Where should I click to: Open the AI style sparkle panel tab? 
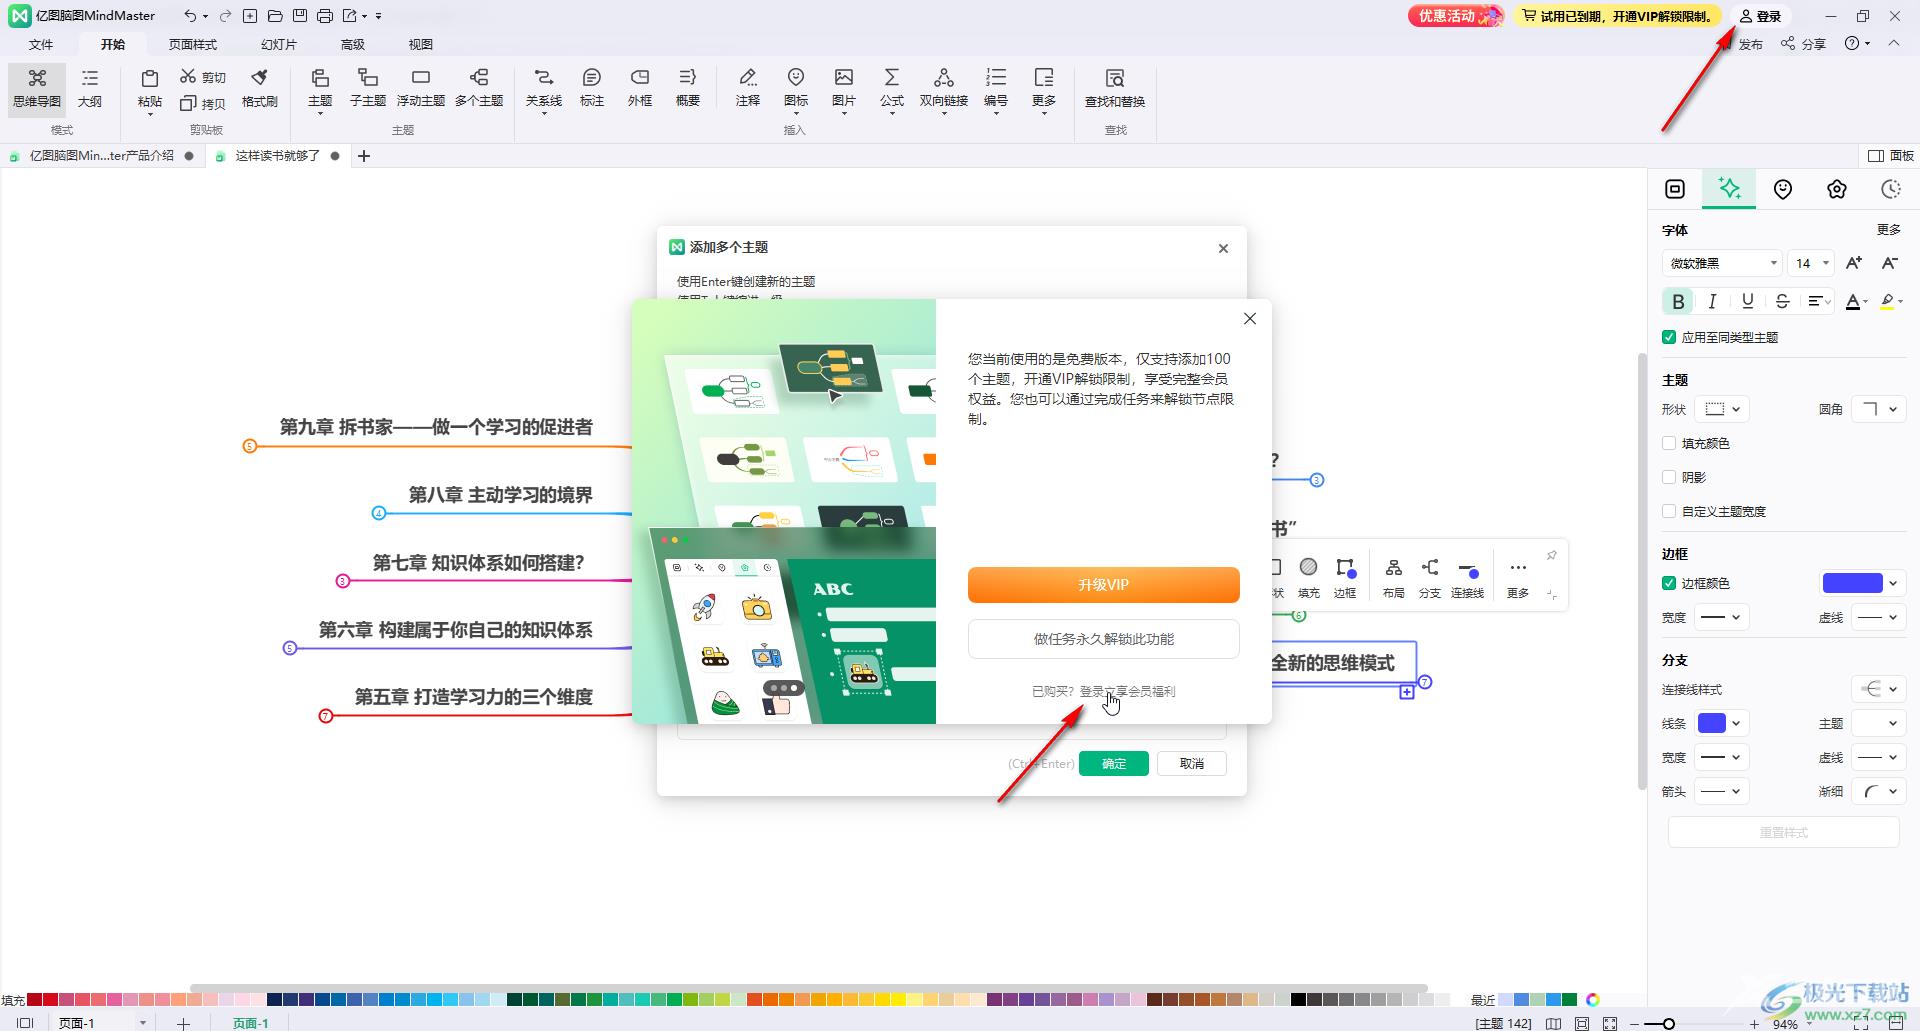click(x=1729, y=188)
